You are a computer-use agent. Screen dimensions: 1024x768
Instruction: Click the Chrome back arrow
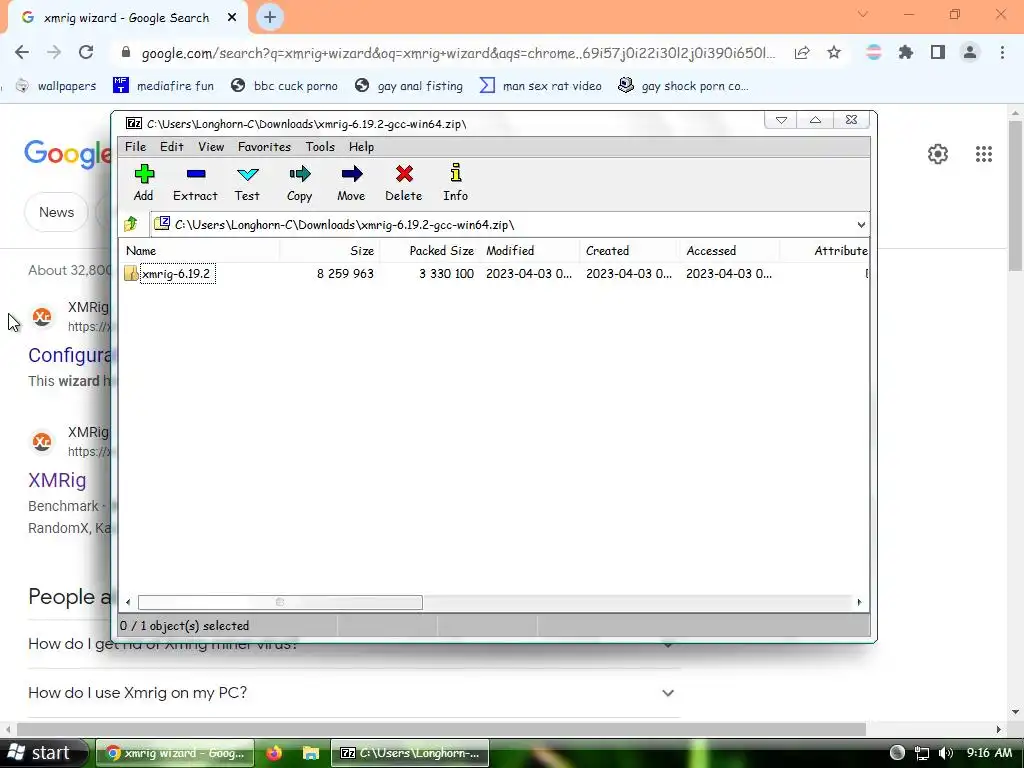pos(22,53)
